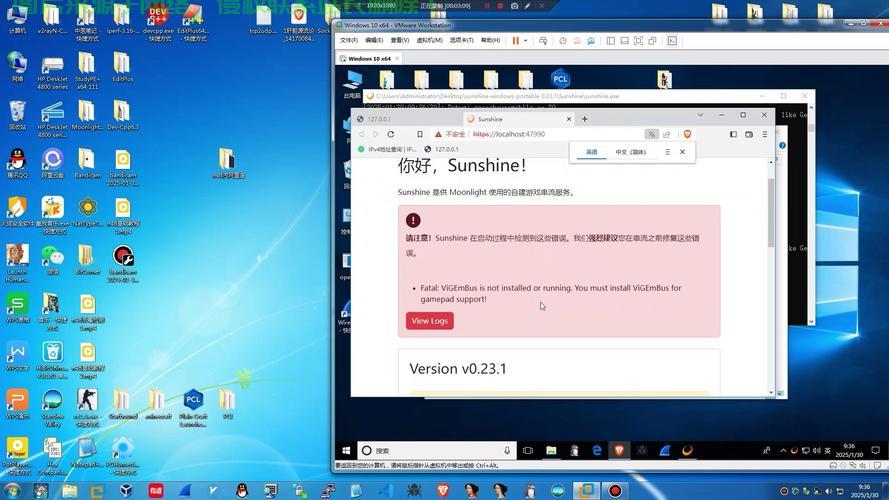This screenshot has height=500, width=889.
Task: Close the translate popup
Action: click(683, 152)
